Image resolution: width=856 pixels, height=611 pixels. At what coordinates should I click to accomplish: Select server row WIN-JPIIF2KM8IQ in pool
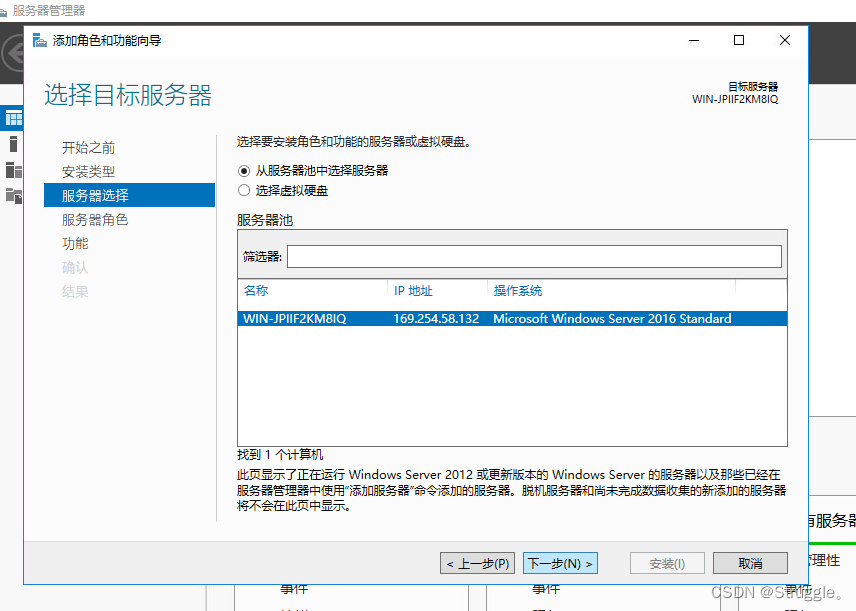tap(512, 318)
